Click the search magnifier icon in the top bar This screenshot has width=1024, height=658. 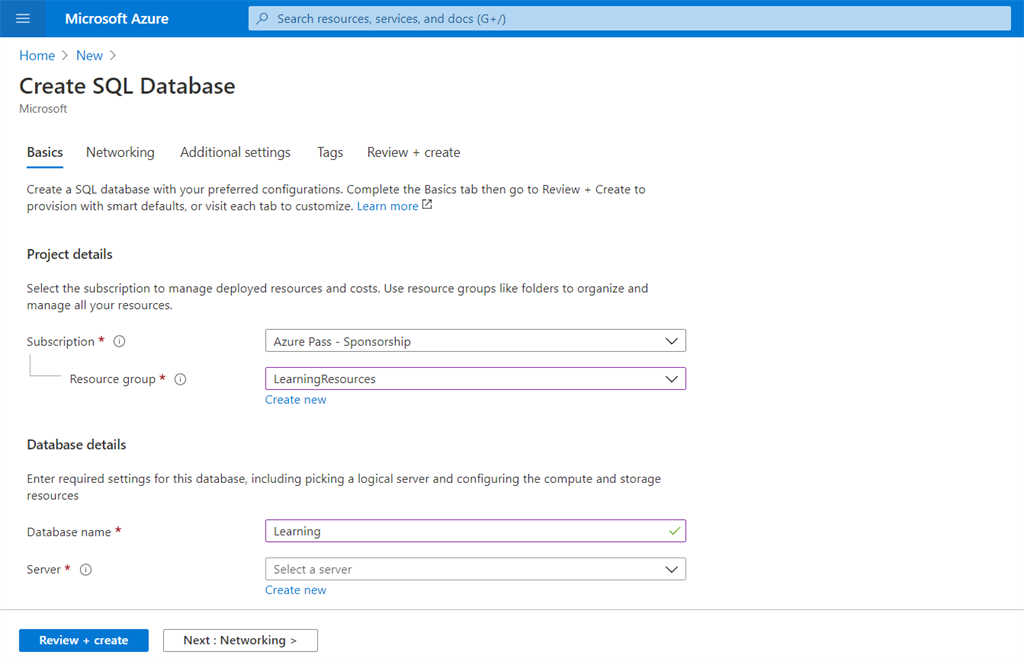point(261,18)
